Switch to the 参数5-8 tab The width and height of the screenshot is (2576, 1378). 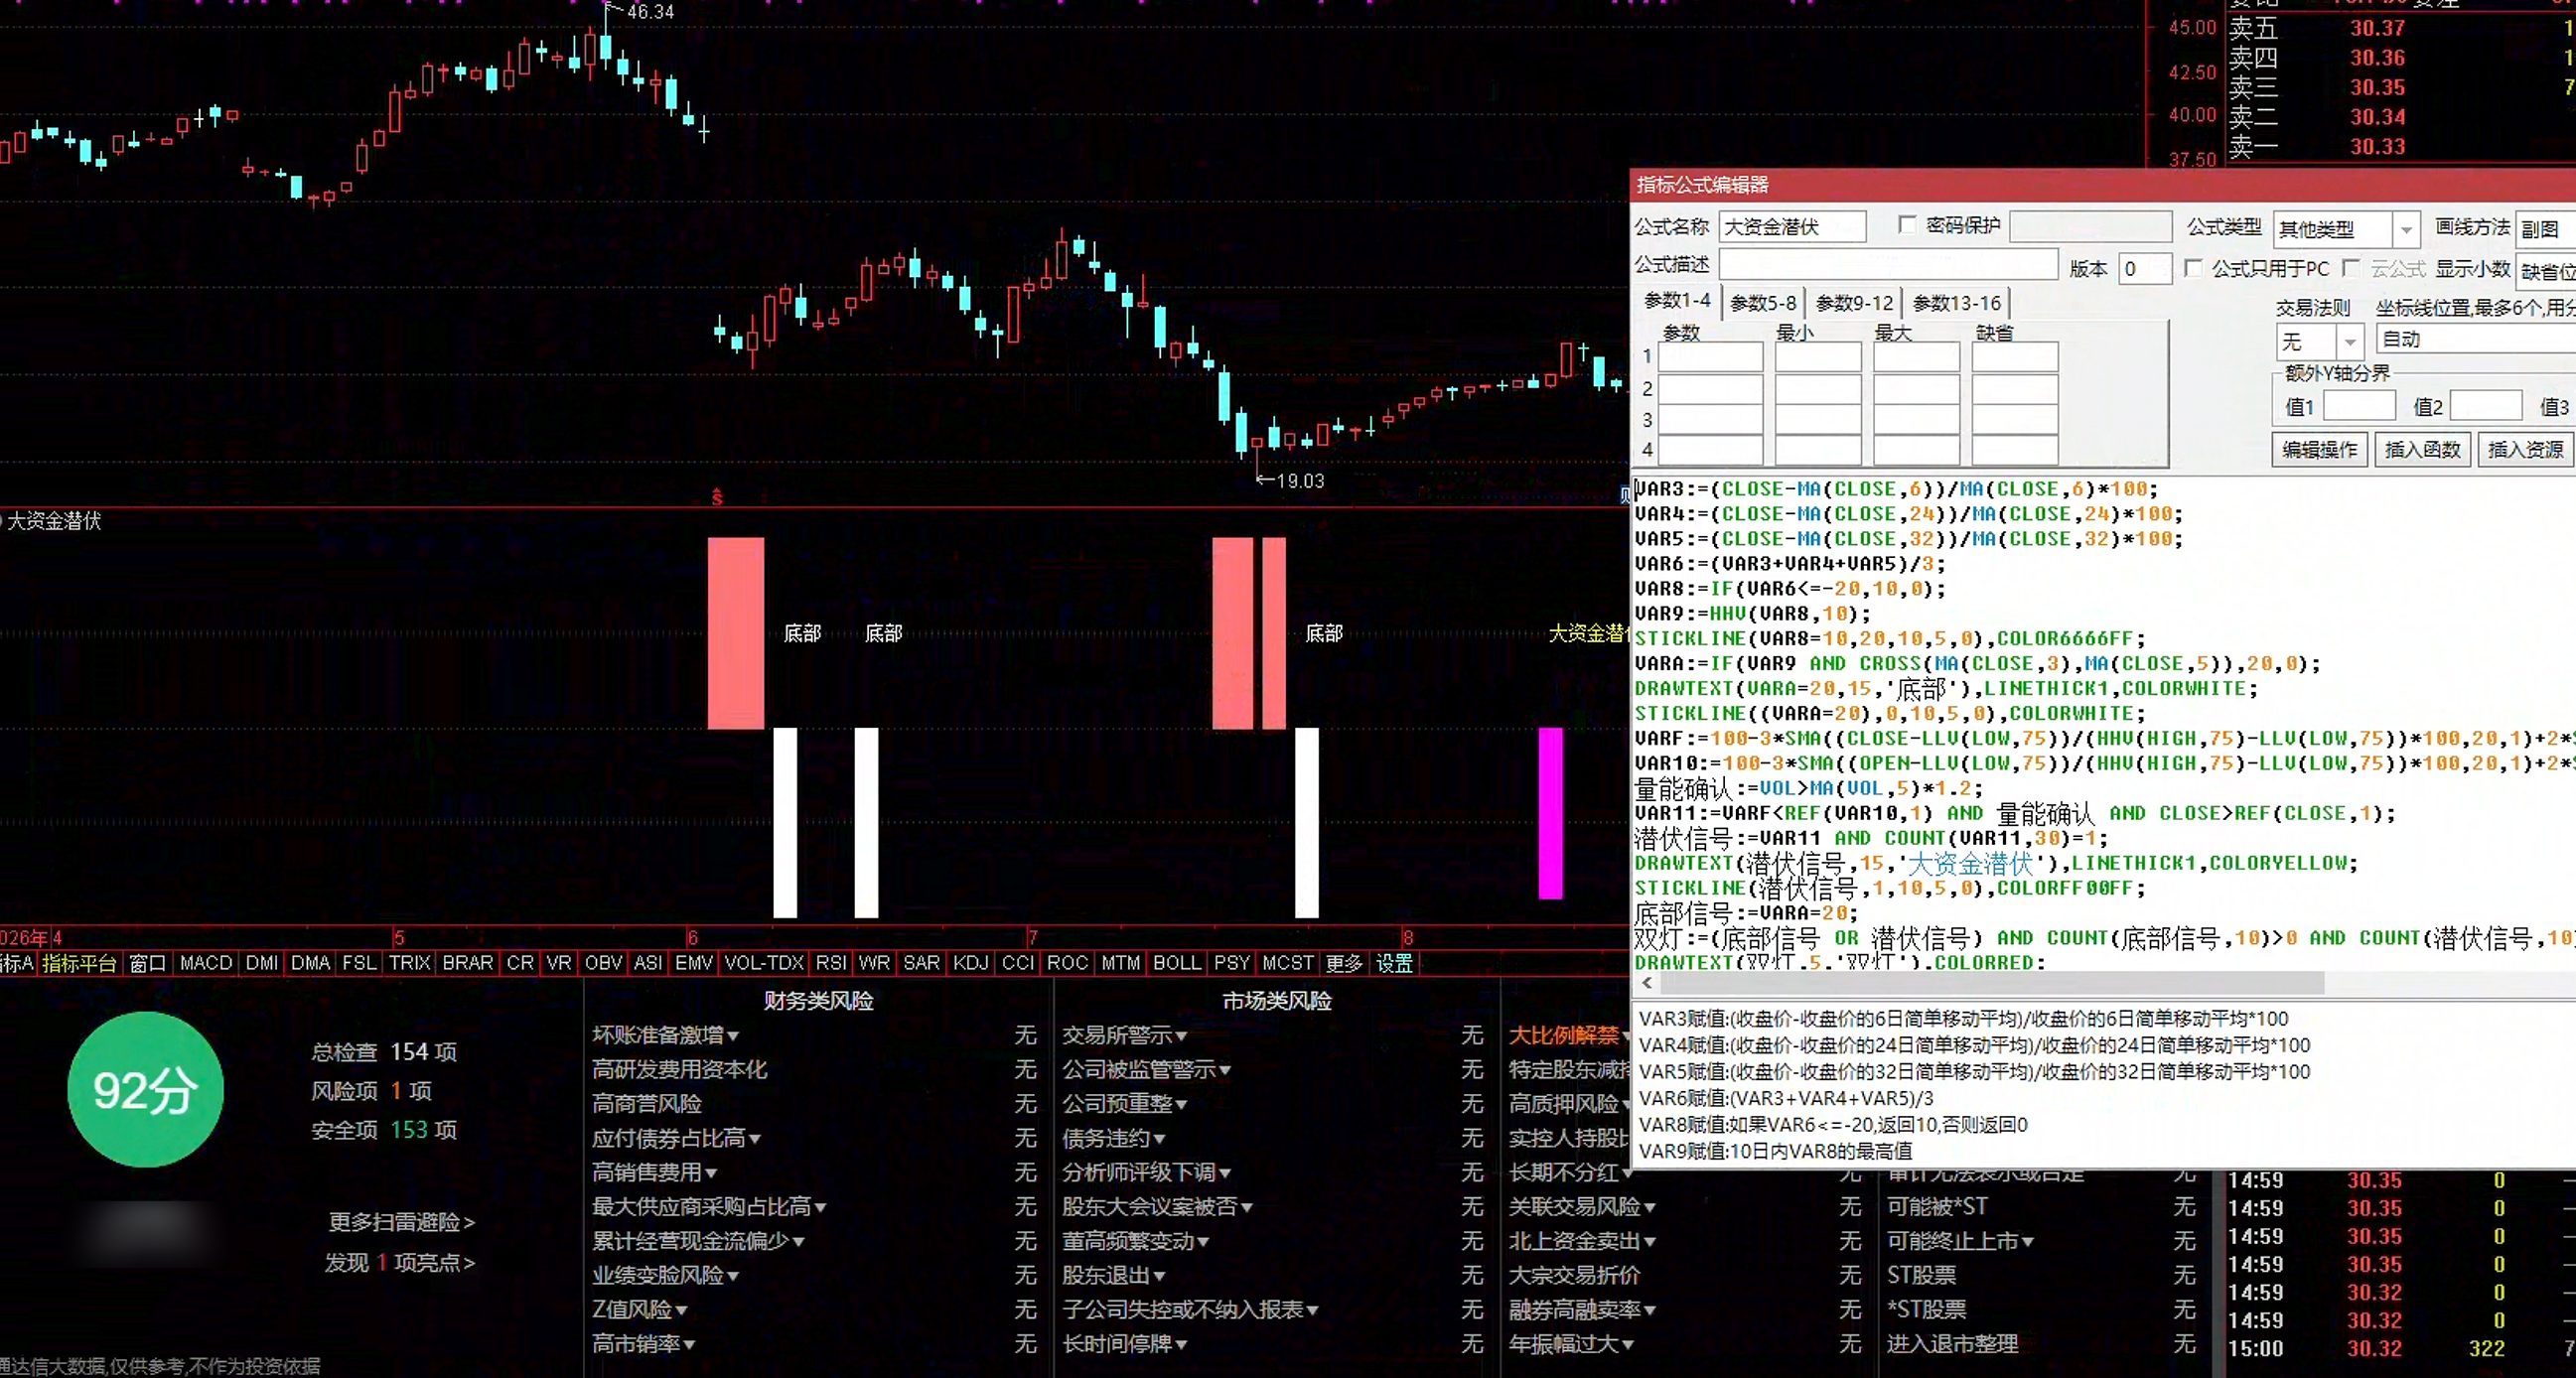pos(1763,303)
